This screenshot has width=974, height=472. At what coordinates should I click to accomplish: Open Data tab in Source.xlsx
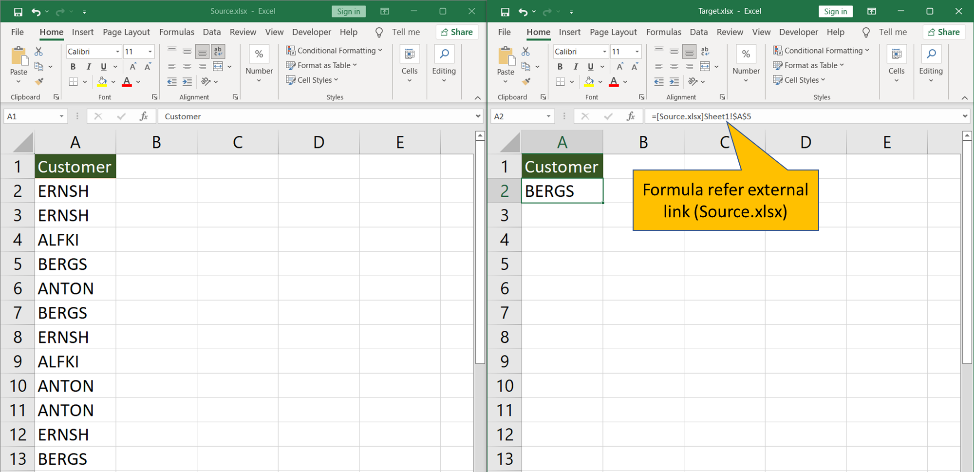[212, 32]
